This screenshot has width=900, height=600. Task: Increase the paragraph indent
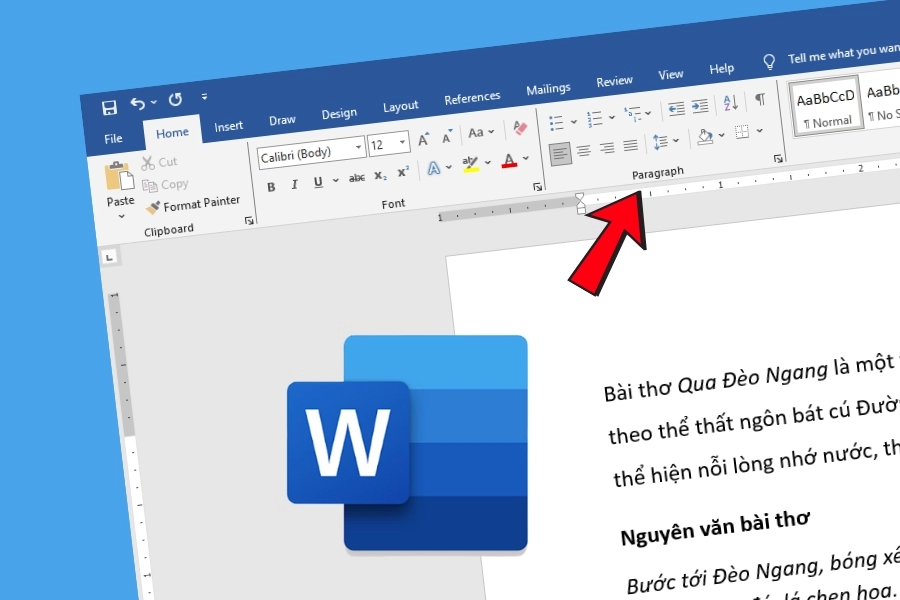click(700, 105)
